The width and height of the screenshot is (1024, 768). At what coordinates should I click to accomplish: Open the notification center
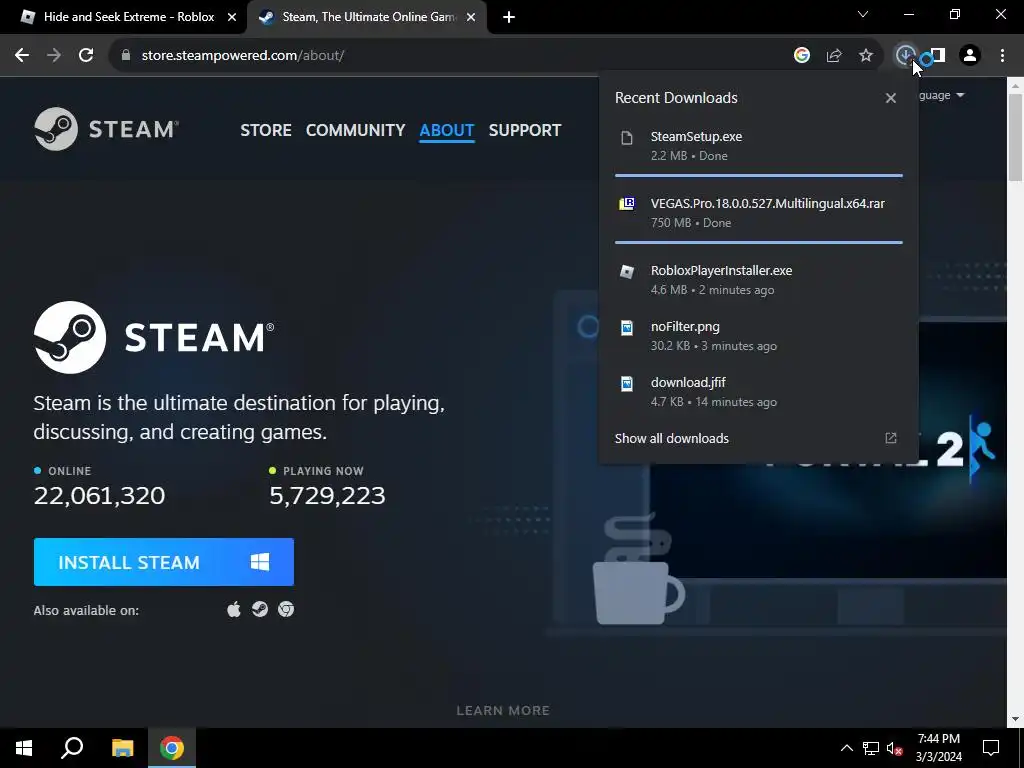pyautogui.click(x=991, y=748)
